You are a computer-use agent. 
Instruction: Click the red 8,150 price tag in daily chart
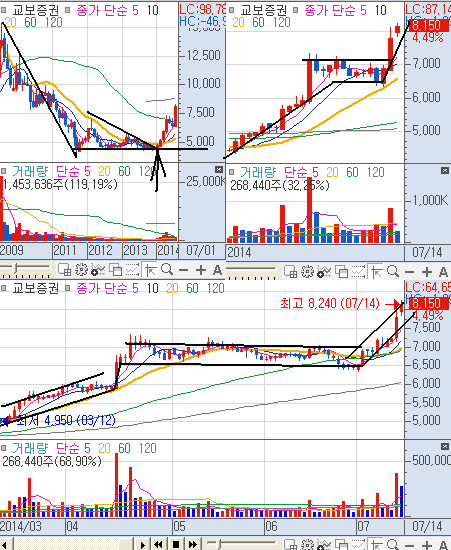pos(429,303)
